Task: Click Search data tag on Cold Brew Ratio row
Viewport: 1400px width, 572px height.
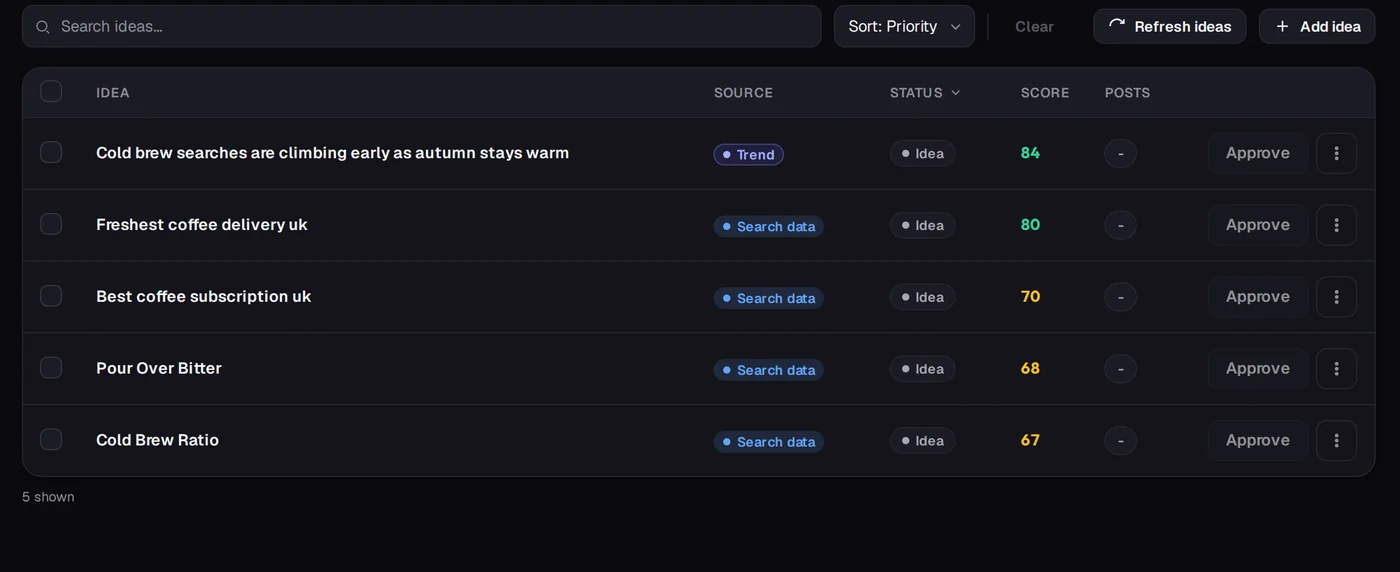Action: point(768,442)
